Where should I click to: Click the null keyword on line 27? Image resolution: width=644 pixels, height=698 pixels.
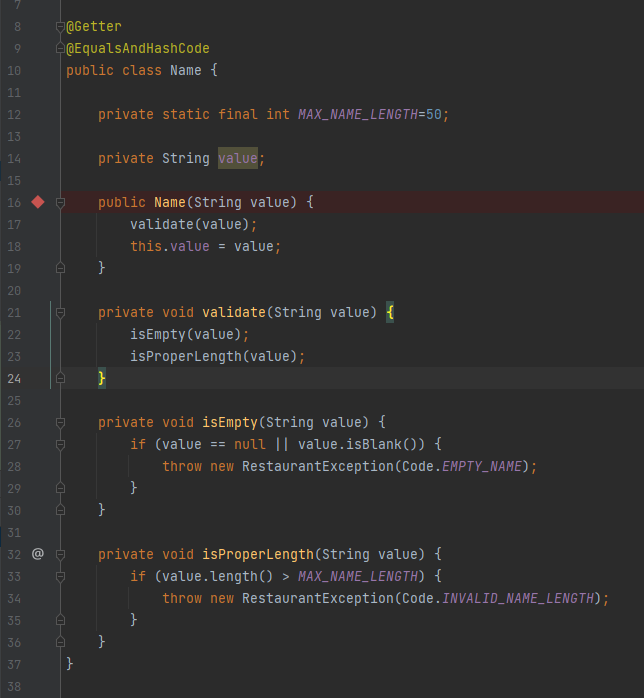250,444
